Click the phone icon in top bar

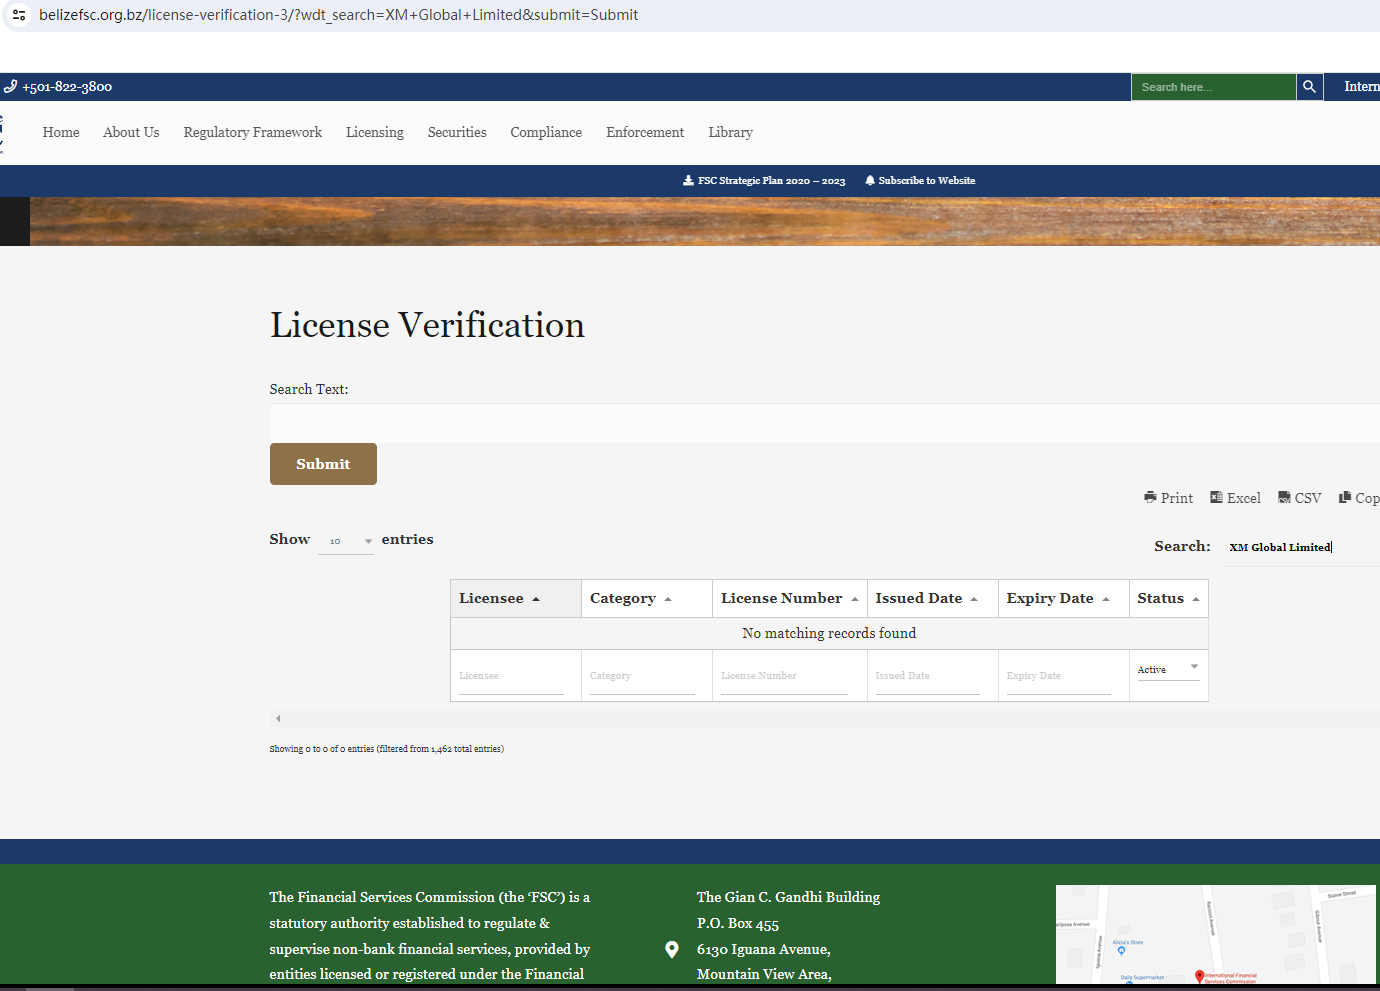(x=10, y=87)
